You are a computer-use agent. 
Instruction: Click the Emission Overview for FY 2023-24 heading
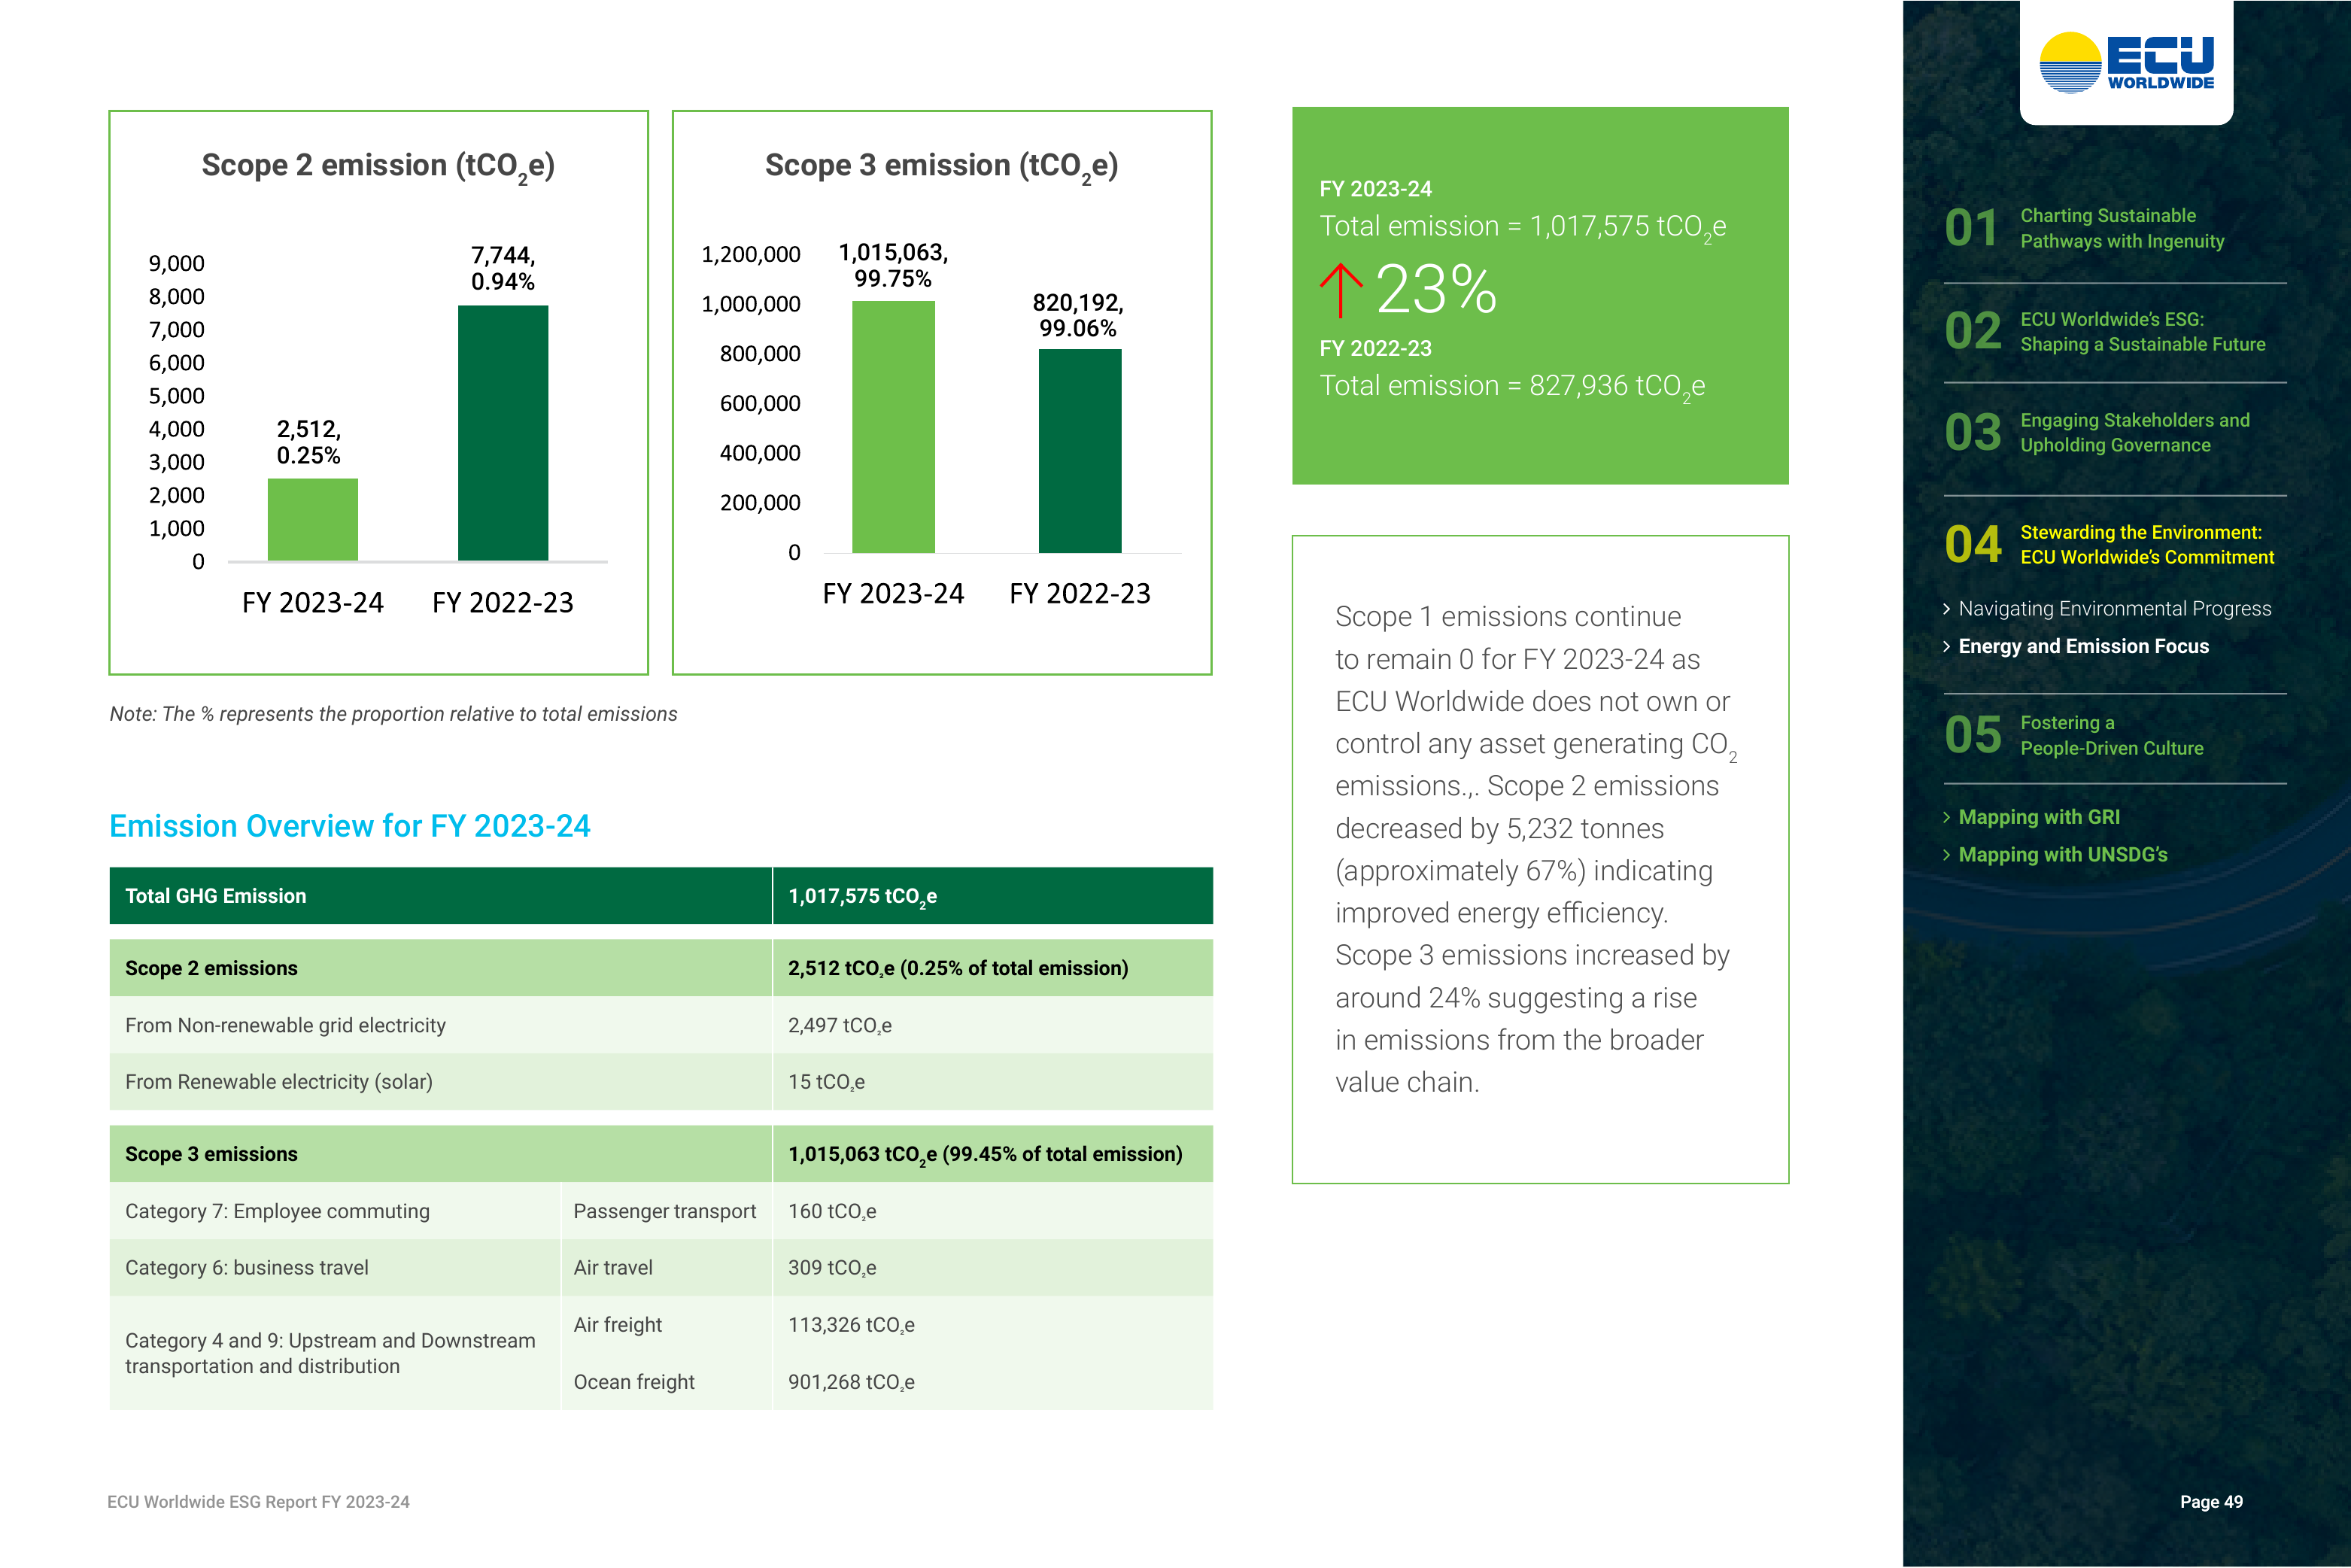coord(349,825)
